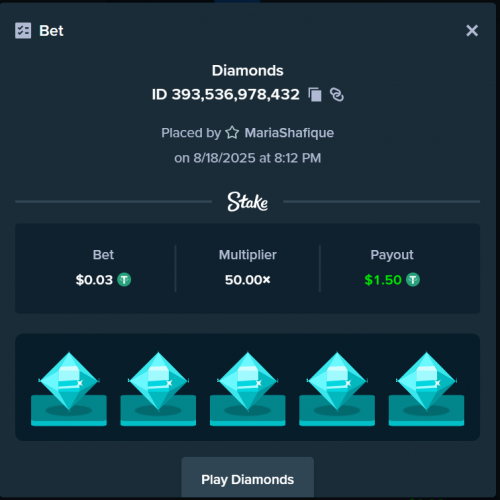Click the 50.00× multiplier value
500x500 pixels.
(248, 280)
